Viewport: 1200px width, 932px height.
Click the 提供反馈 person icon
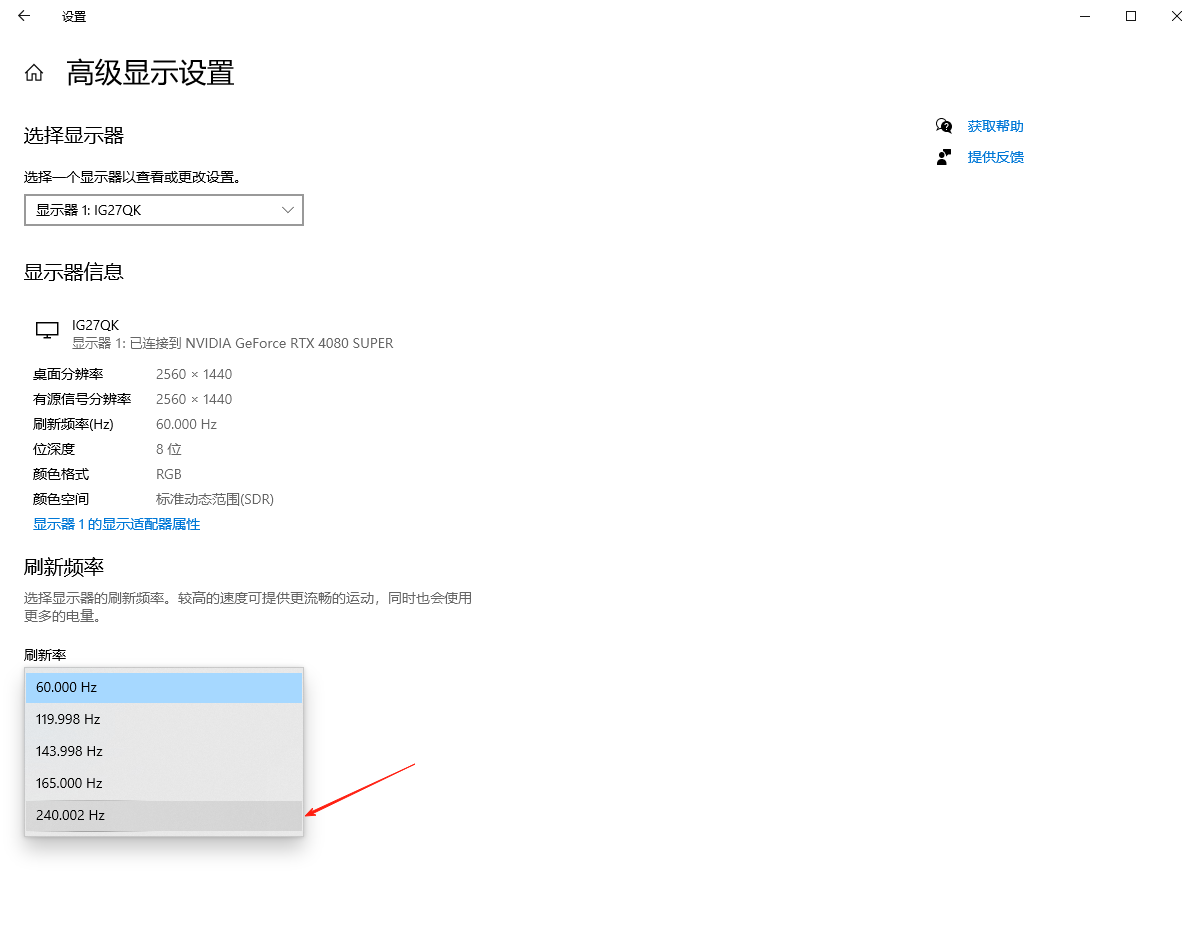tap(944, 157)
